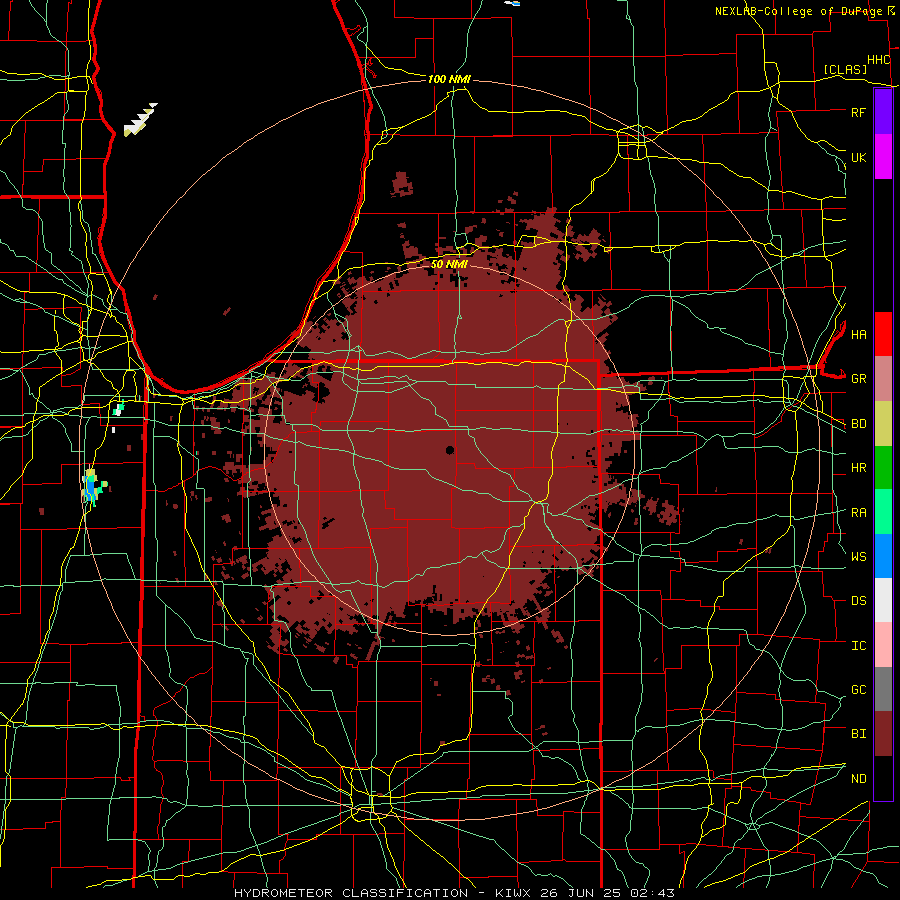Click the HA red legend swatch
The height and width of the screenshot is (900, 900).
point(883,334)
